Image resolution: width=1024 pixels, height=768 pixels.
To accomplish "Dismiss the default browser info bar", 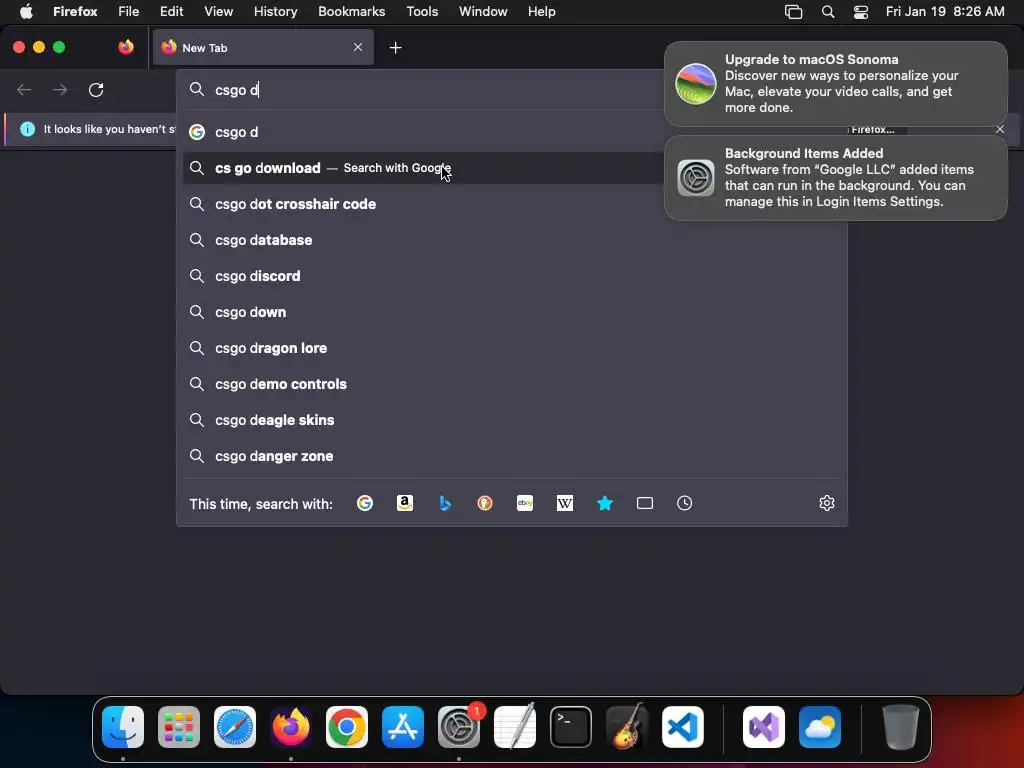I will coord(1000,129).
